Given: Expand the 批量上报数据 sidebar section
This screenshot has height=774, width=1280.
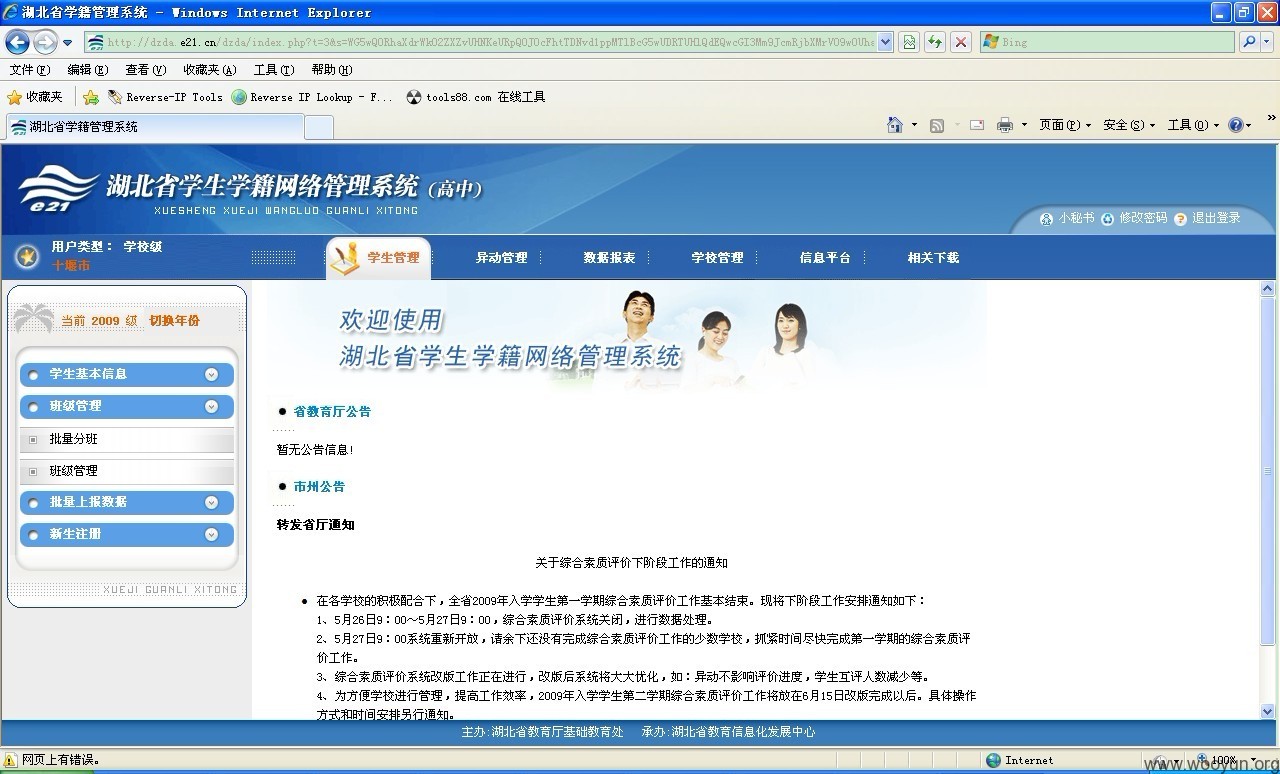Looking at the screenshot, I should pos(127,502).
